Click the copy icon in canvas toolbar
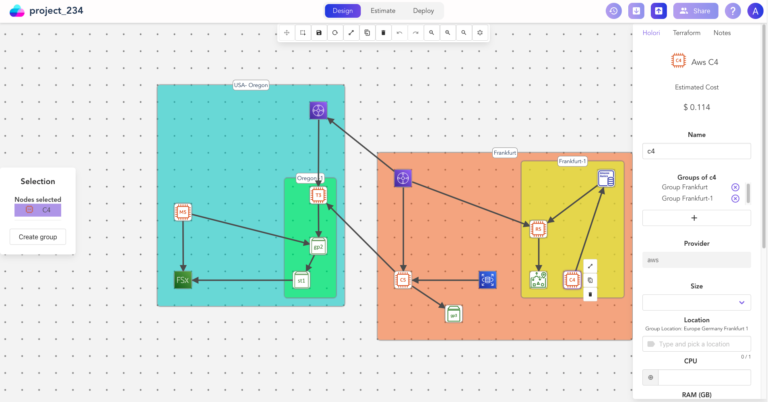Image resolution: width=768 pixels, height=402 pixels. pyautogui.click(x=367, y=33)
